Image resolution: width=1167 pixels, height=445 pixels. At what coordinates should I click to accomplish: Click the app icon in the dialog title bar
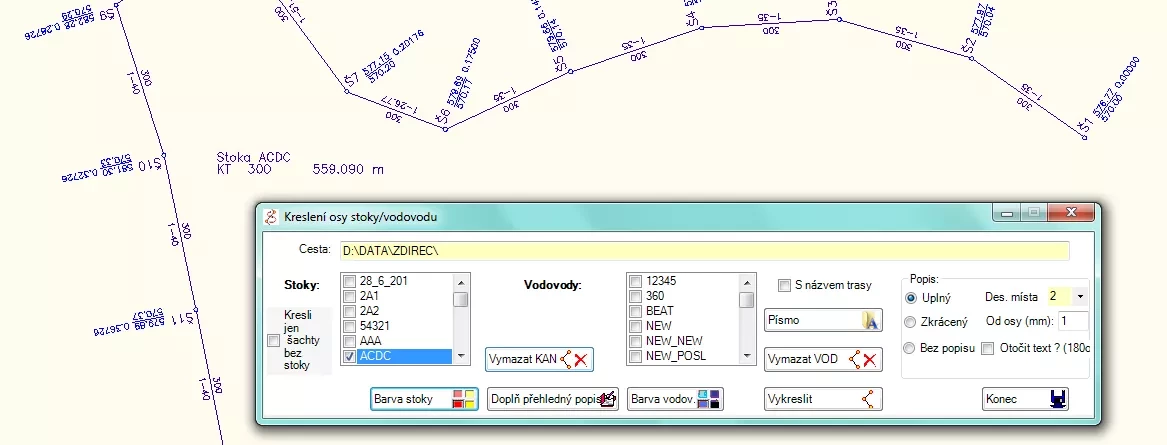(270, 216)
